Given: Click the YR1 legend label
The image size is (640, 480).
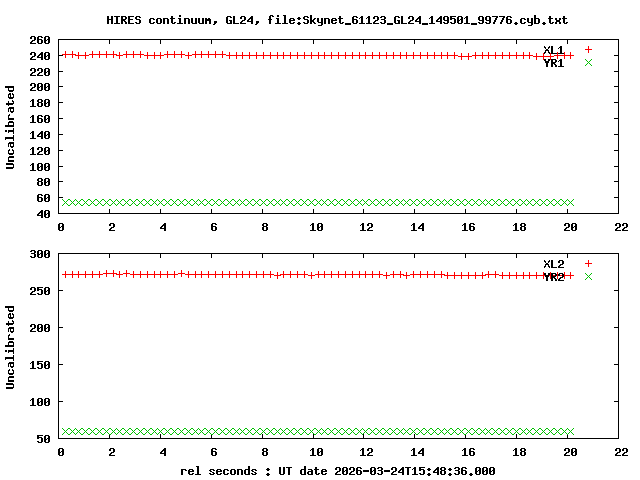Looking at the screenshot, I should click(553, 63).
